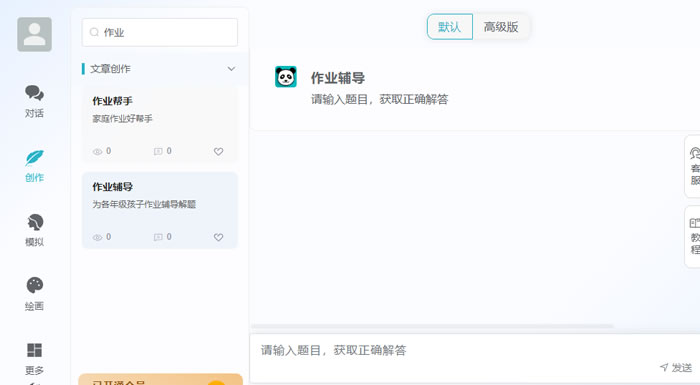Switch to the 默认 mode tab
The height and width of the screenshot is (385, 700).
[x=450, y=27]
